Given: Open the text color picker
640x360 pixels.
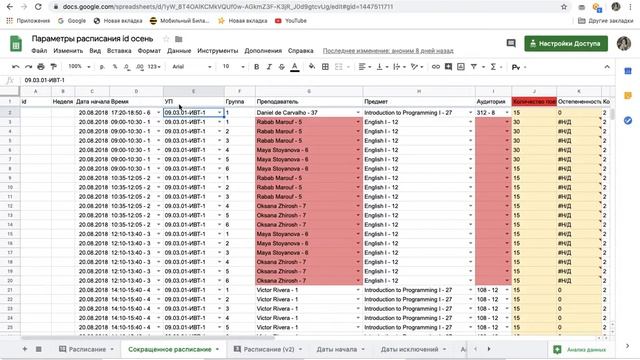Looking at the screenshot, I should [295, 67].
